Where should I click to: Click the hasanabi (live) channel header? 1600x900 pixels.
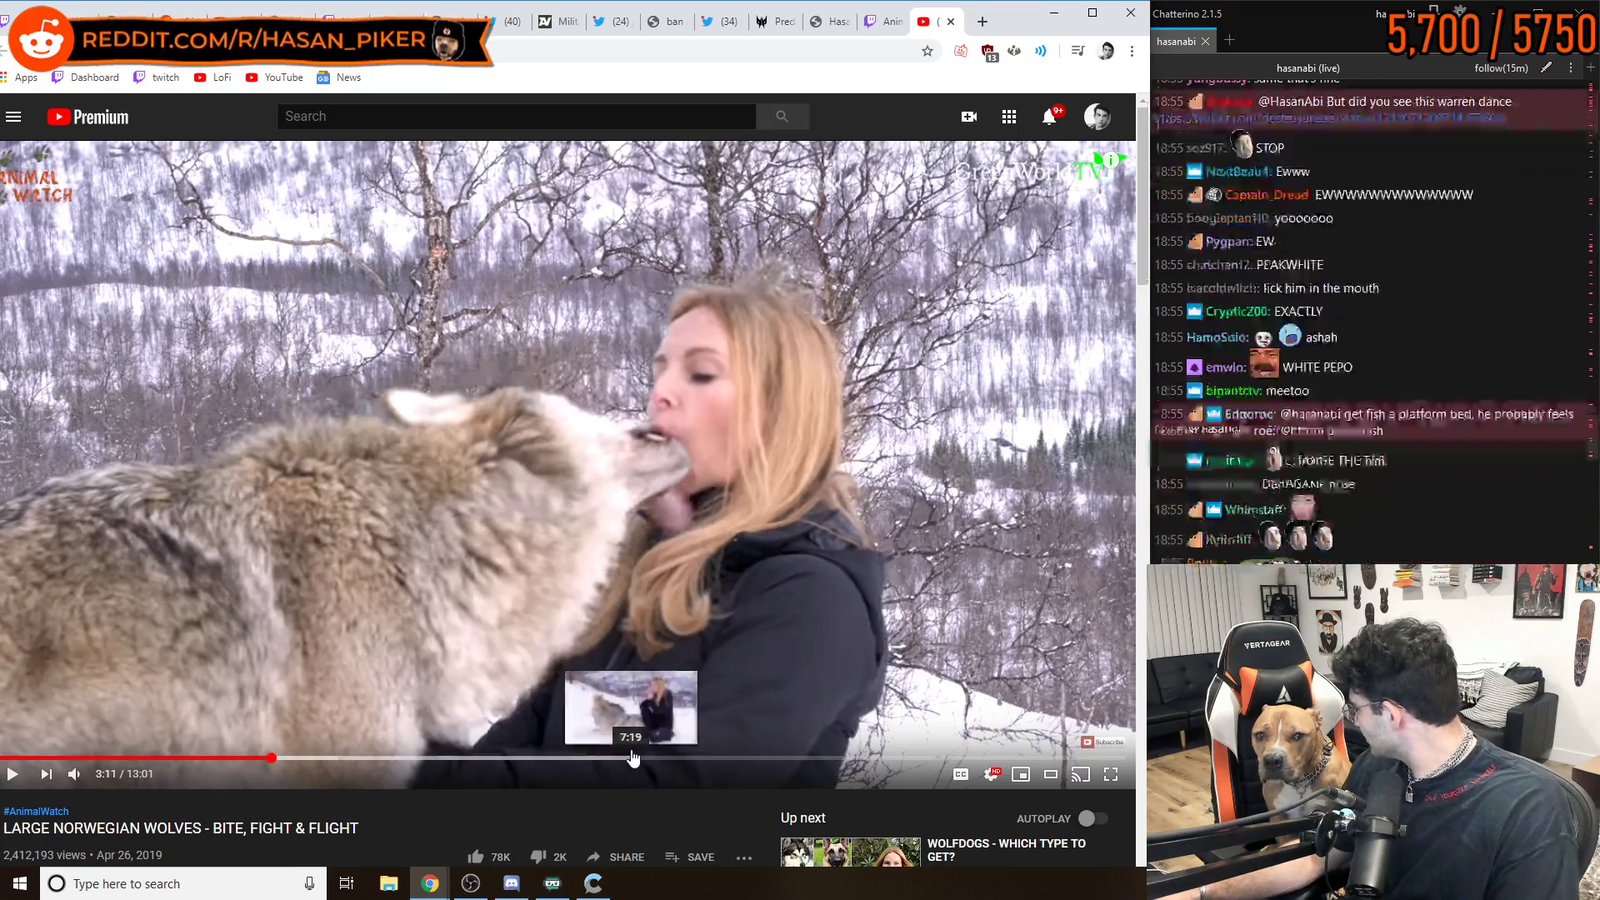pos(1308,68)
